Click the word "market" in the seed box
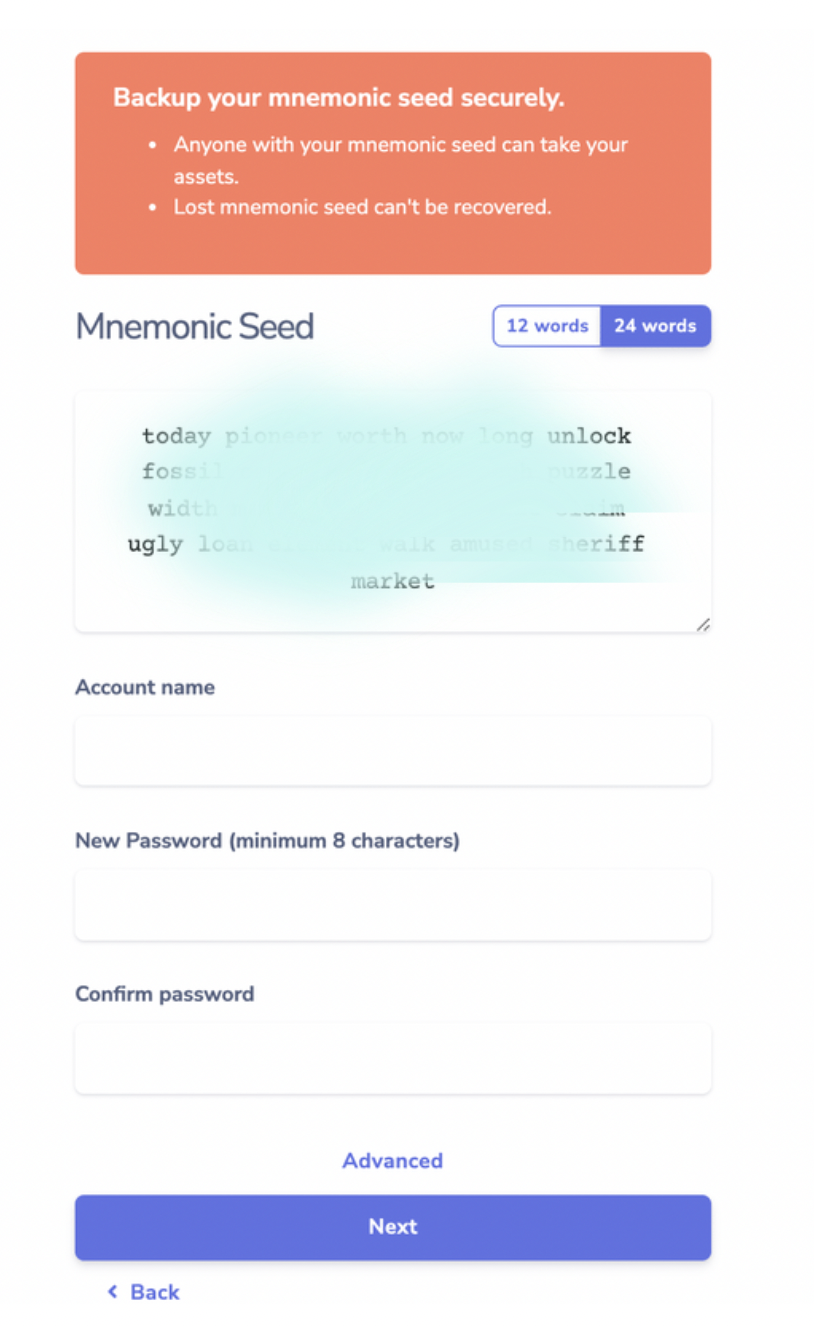The image size is (814, 1326). click(x=392, y=581)
